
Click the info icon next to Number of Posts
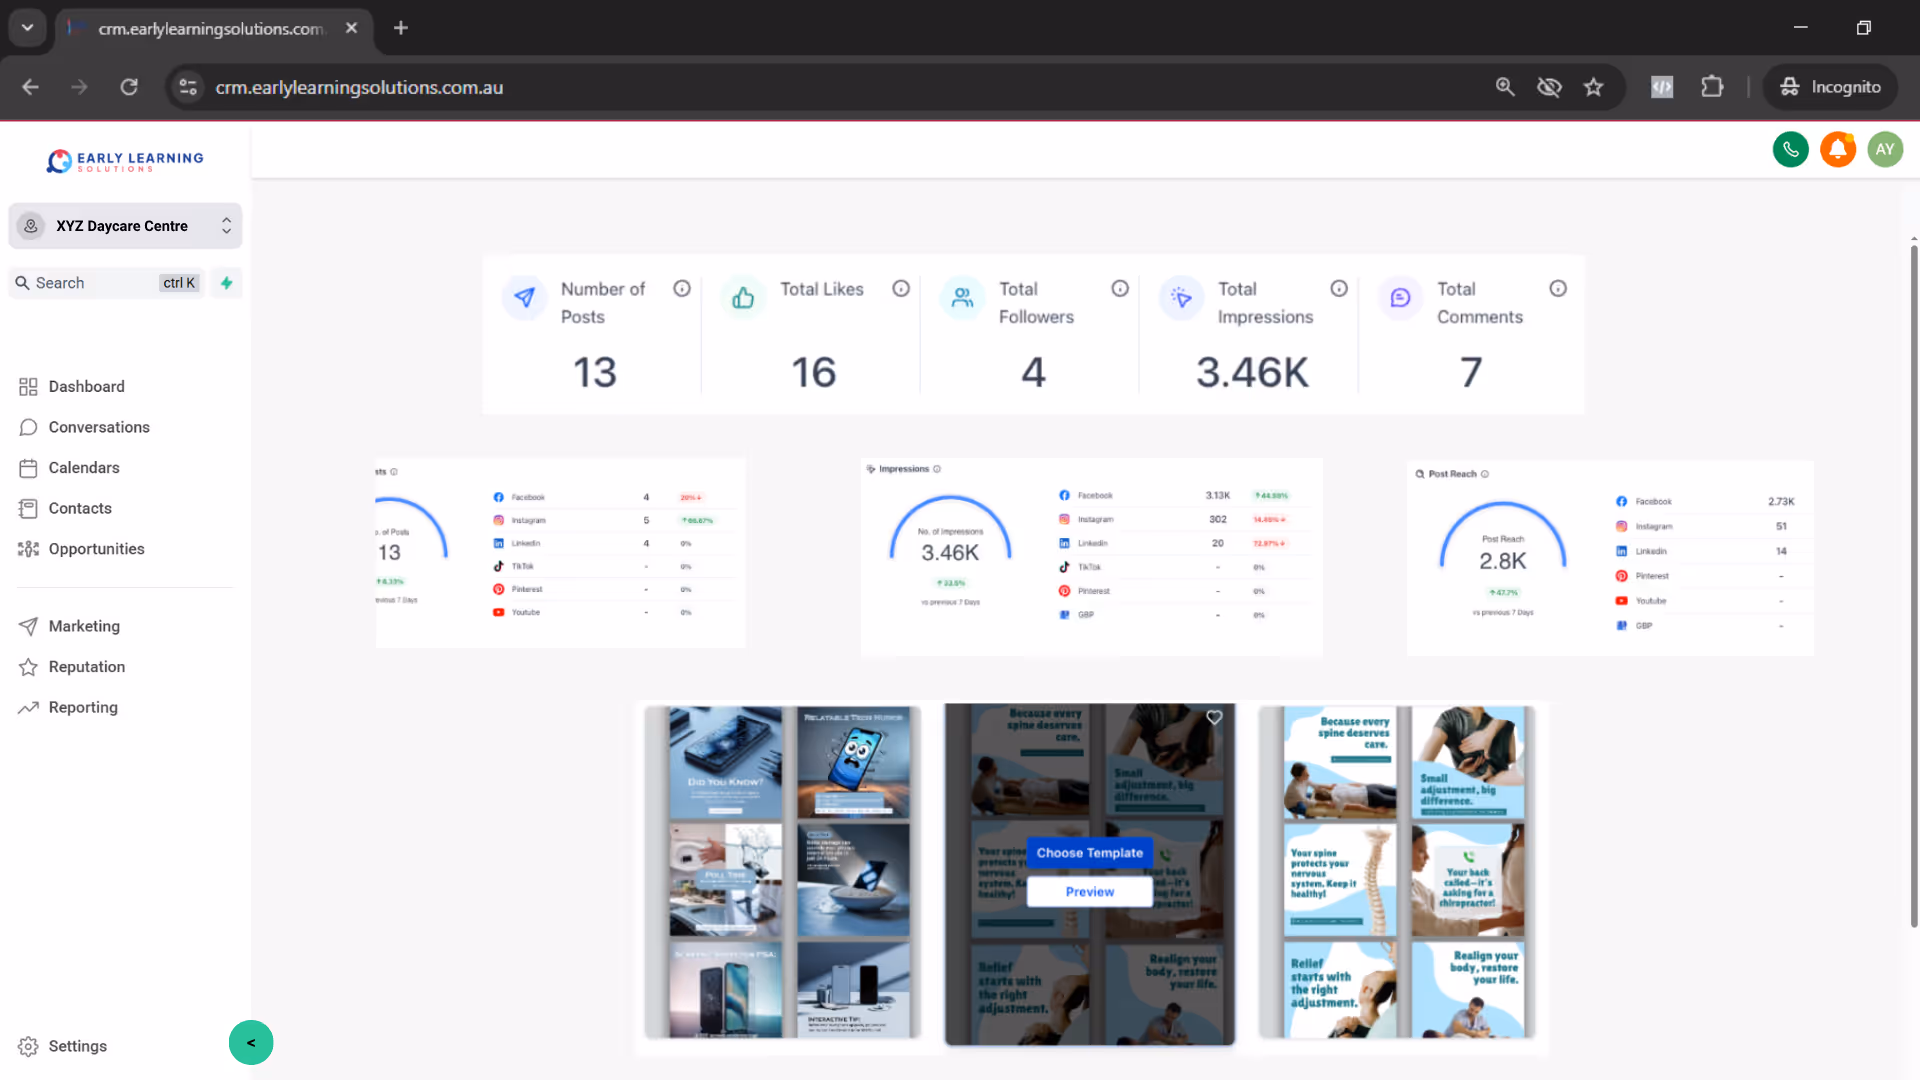[682, 289]
